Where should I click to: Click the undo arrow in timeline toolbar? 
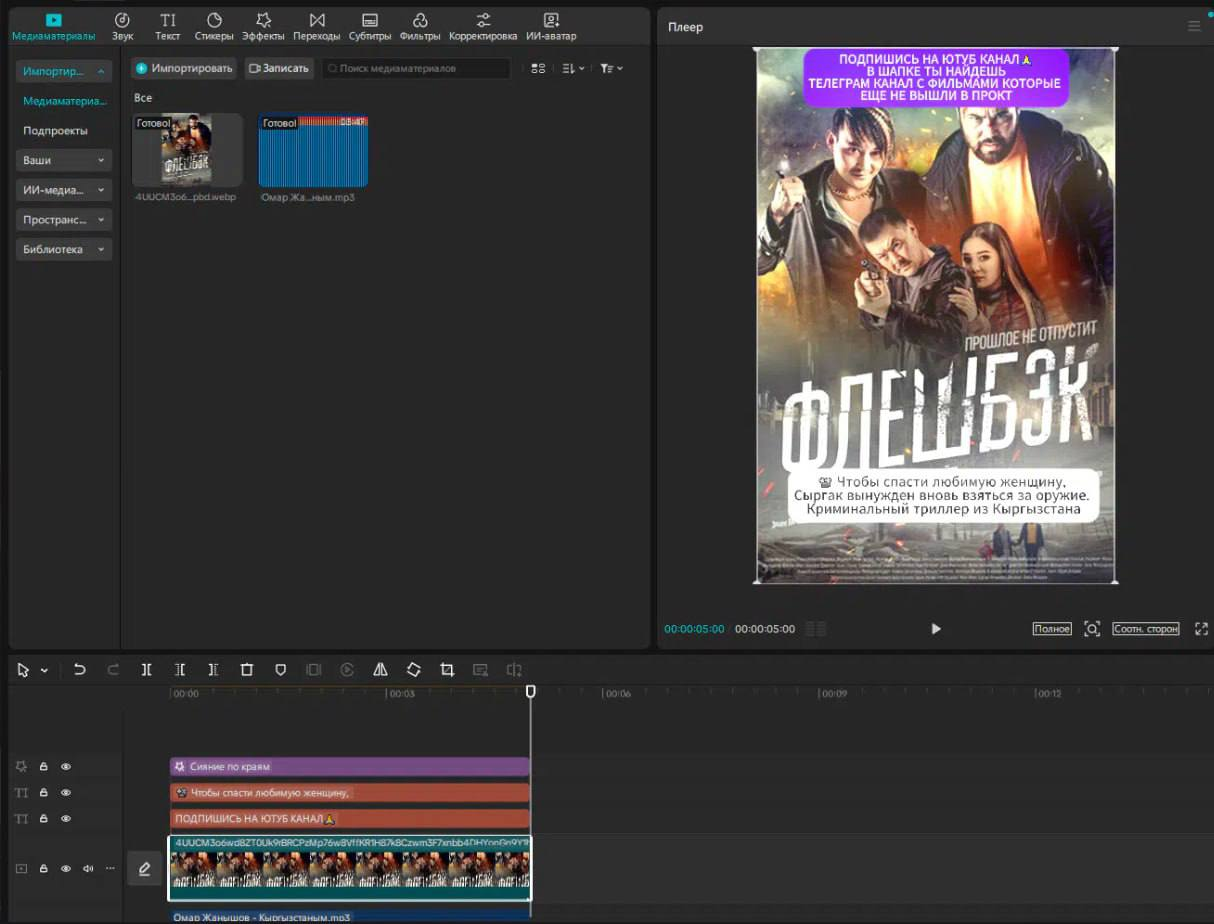(x=80, y=670)
